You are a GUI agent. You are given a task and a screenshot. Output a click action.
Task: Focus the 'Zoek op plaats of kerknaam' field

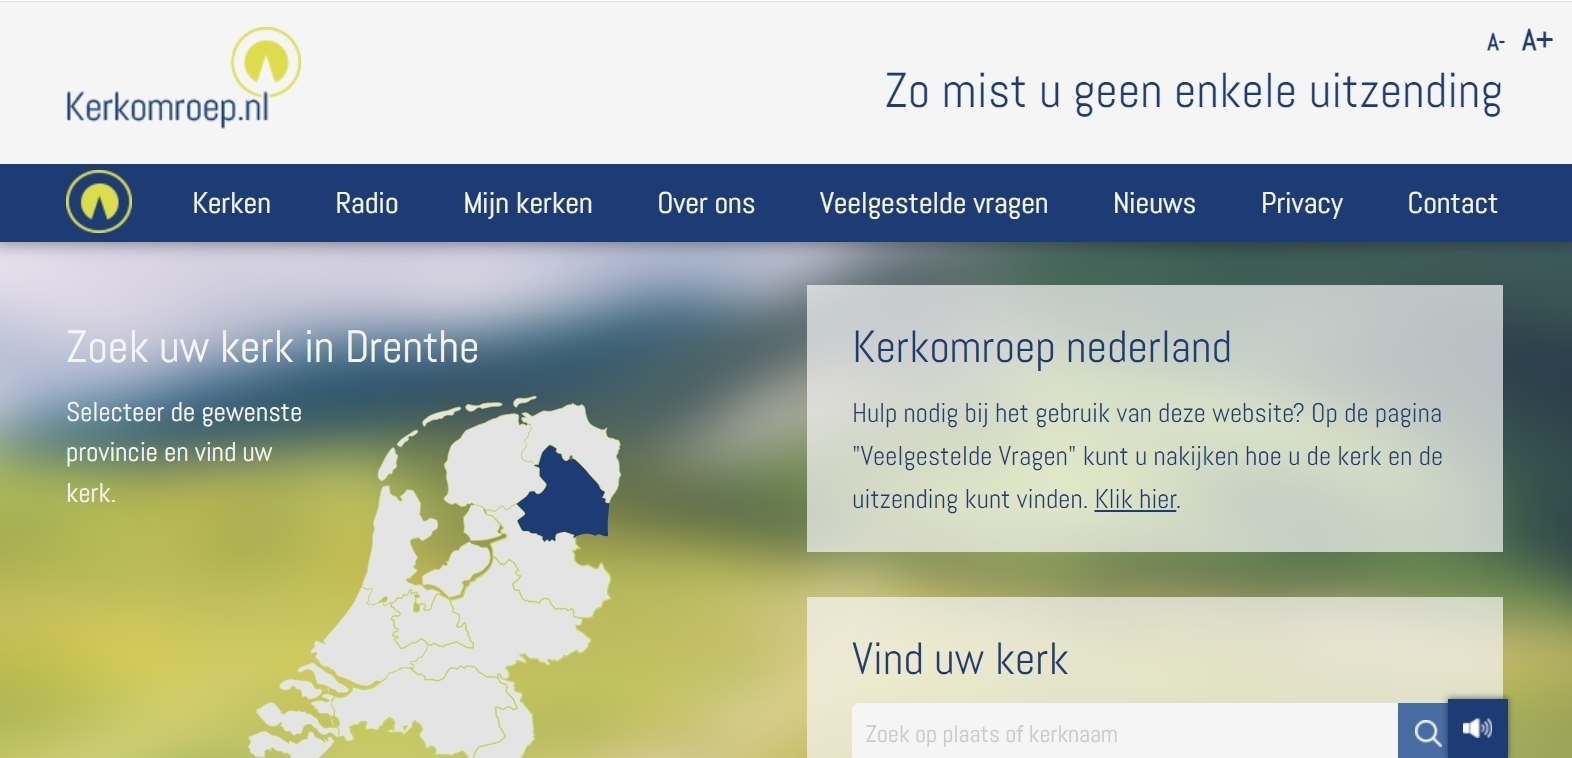pyautogui.click(x=1125, y=733)
